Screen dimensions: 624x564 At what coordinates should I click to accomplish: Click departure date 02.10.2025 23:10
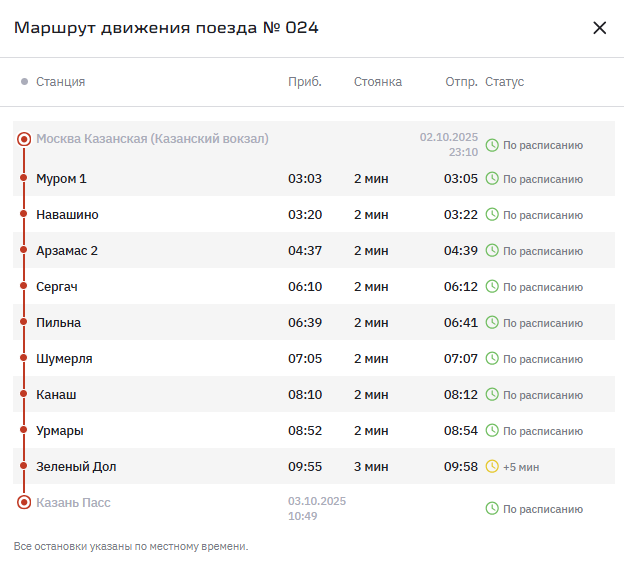point(449,144)
